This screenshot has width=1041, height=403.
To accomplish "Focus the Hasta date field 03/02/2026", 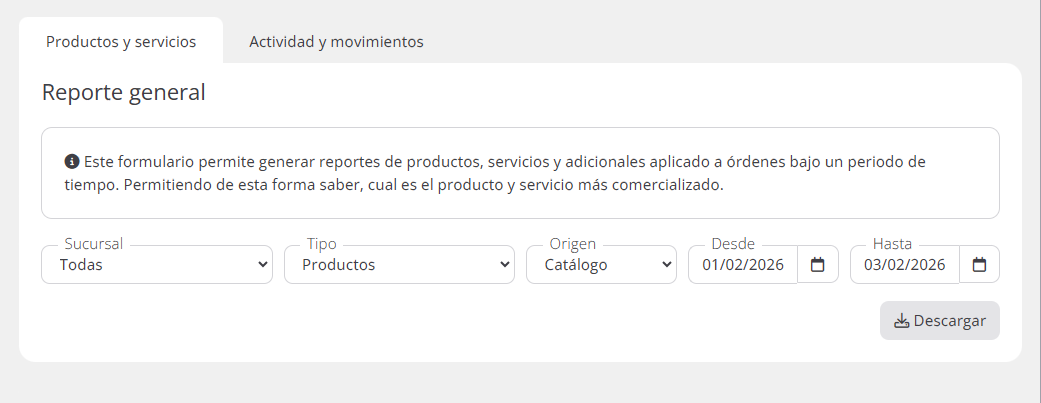I will [x=904, y=265].
